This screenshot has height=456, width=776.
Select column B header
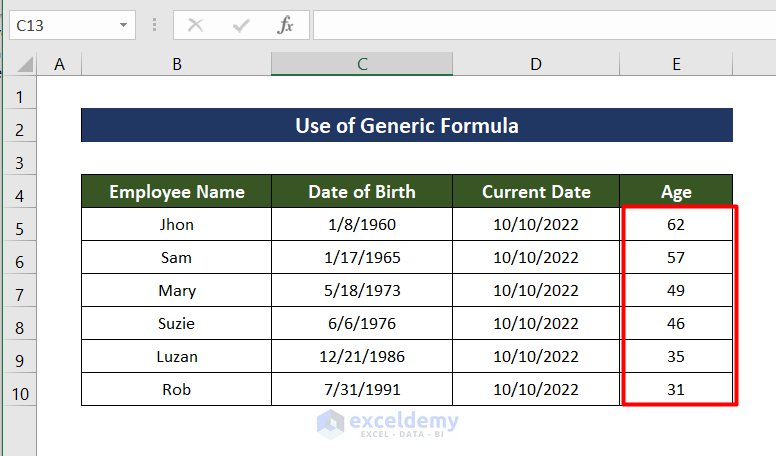[177, 64]
